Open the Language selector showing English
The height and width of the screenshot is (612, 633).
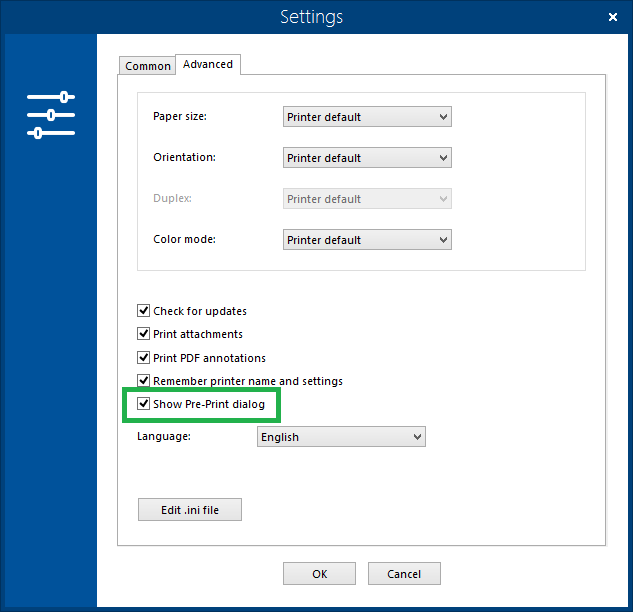coord(341,437)
